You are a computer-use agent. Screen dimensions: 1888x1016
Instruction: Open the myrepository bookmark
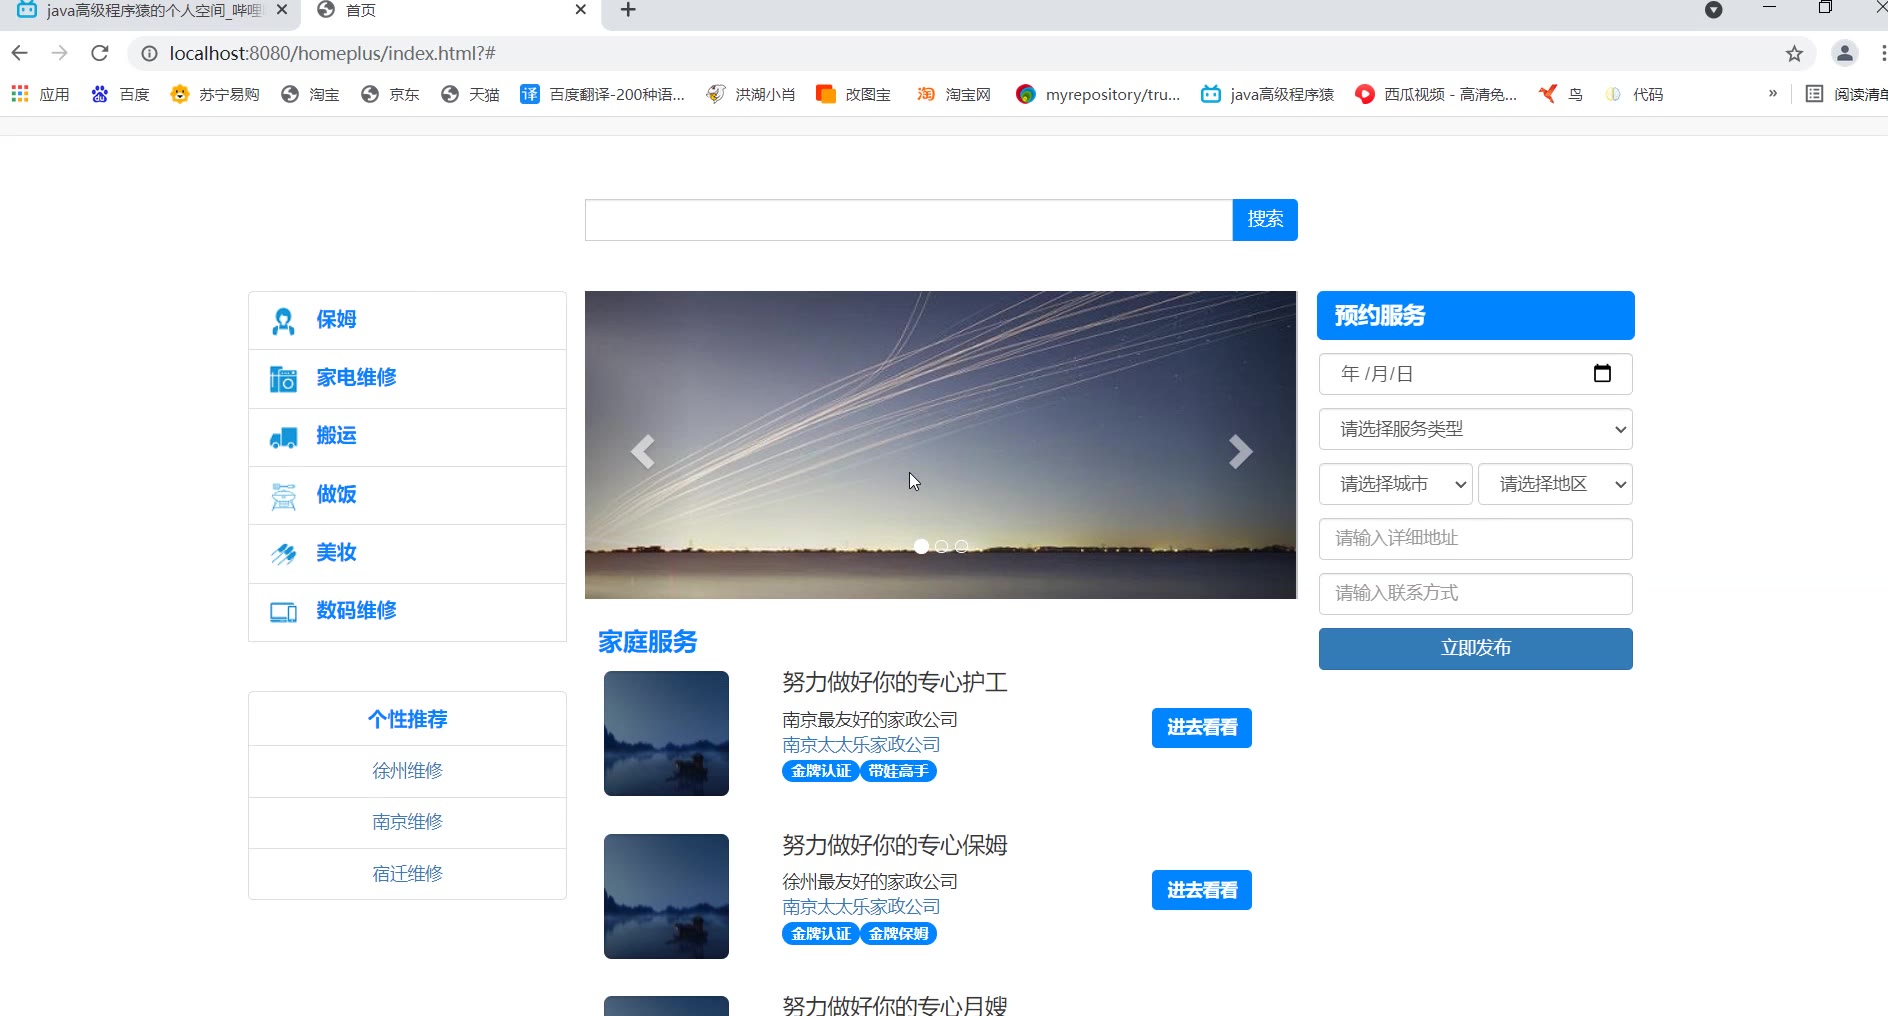click(x=1097, y=94)
